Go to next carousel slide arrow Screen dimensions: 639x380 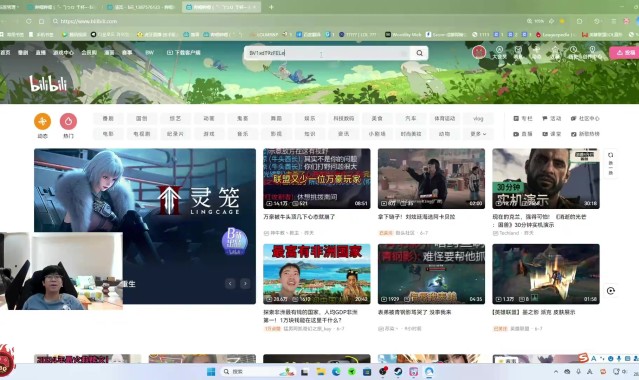(245, 283)
